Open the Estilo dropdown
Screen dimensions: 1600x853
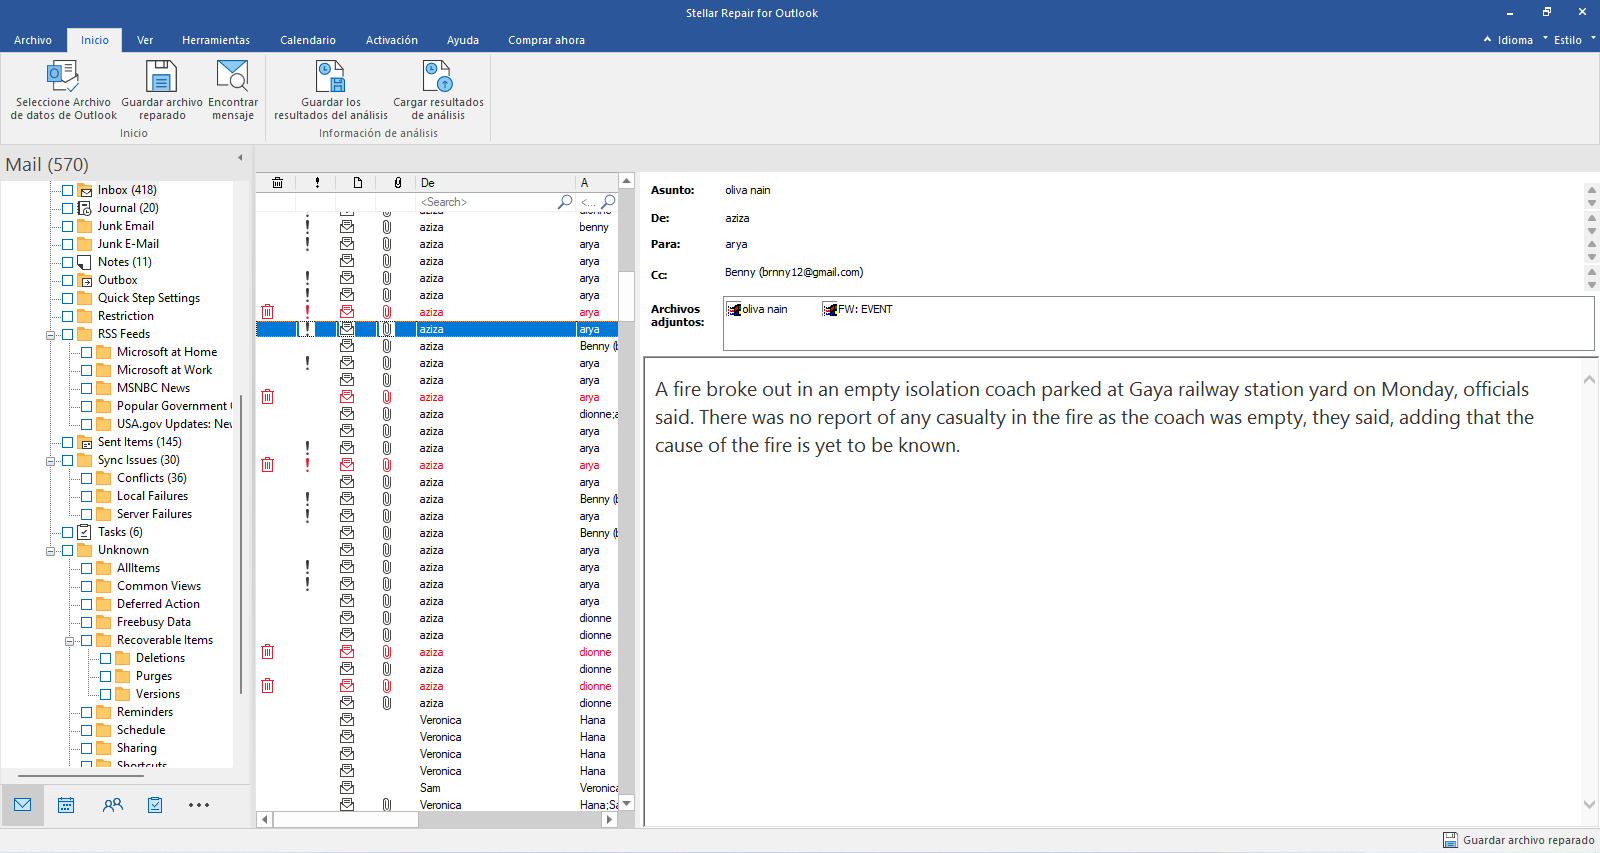click(1573, 40)
